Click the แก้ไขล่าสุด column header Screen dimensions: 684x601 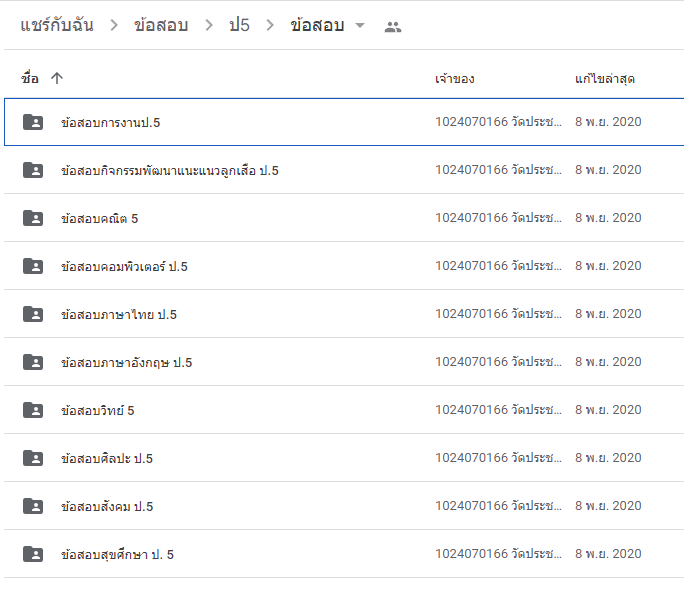[604, 78]
